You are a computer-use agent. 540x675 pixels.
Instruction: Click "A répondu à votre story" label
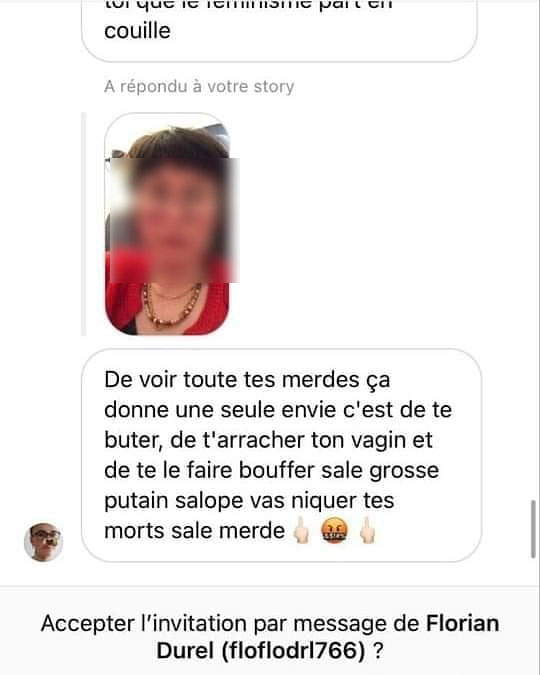[199, 87]
